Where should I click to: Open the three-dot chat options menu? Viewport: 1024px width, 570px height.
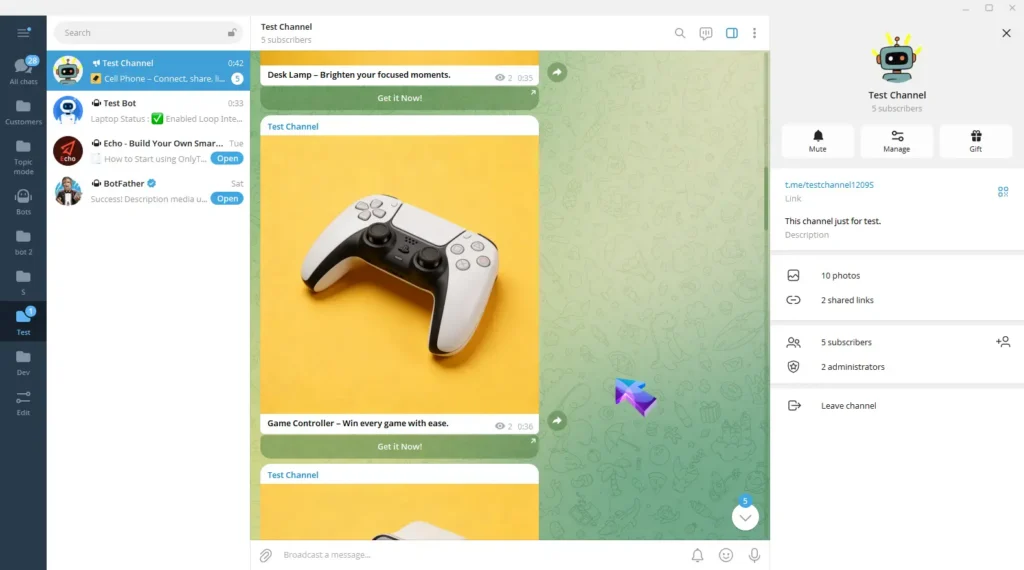coord(754,33)
